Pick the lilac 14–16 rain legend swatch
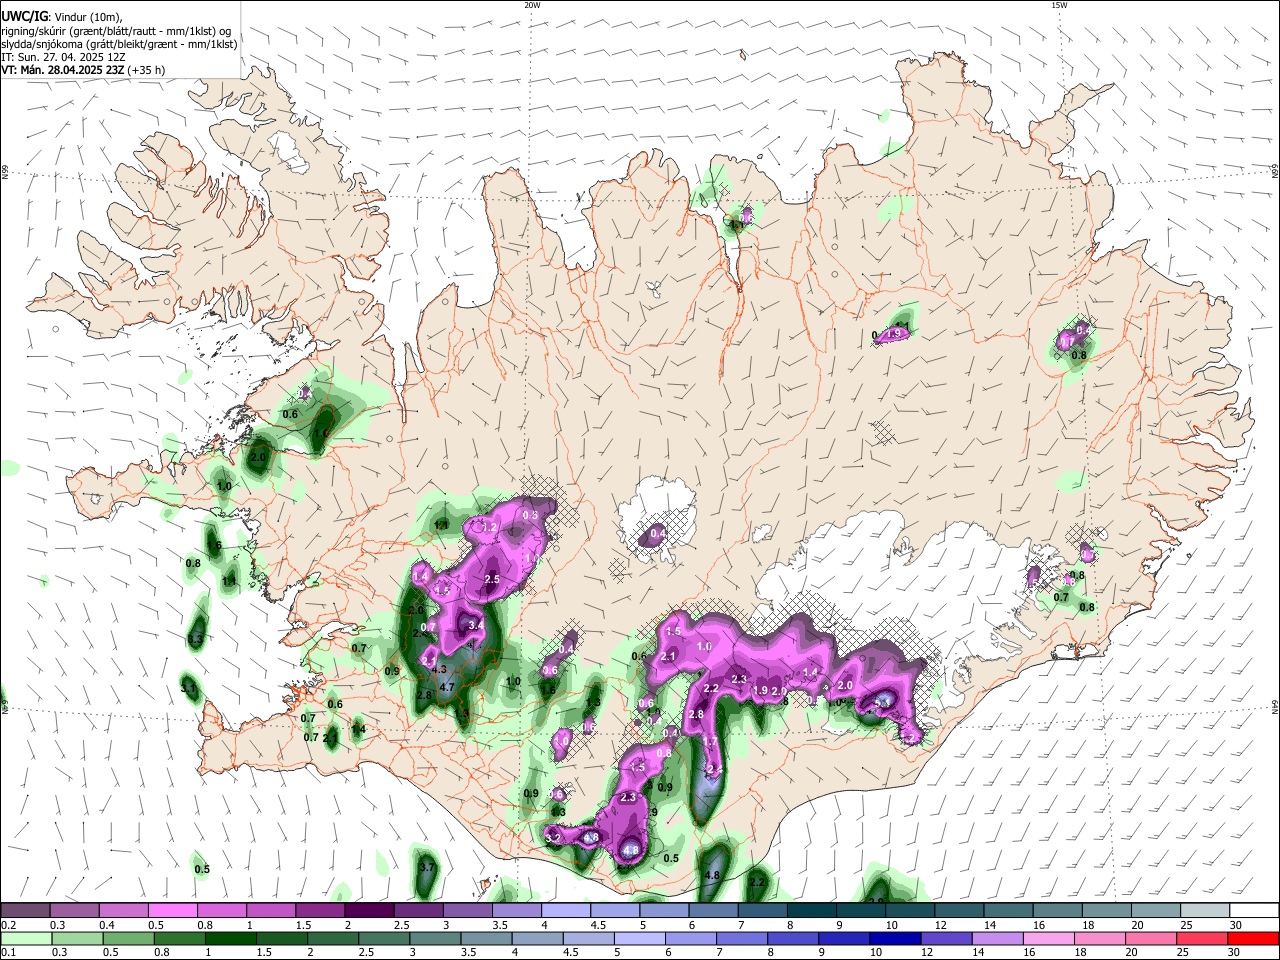1280x960 pixels. click(x=997, y=938)
